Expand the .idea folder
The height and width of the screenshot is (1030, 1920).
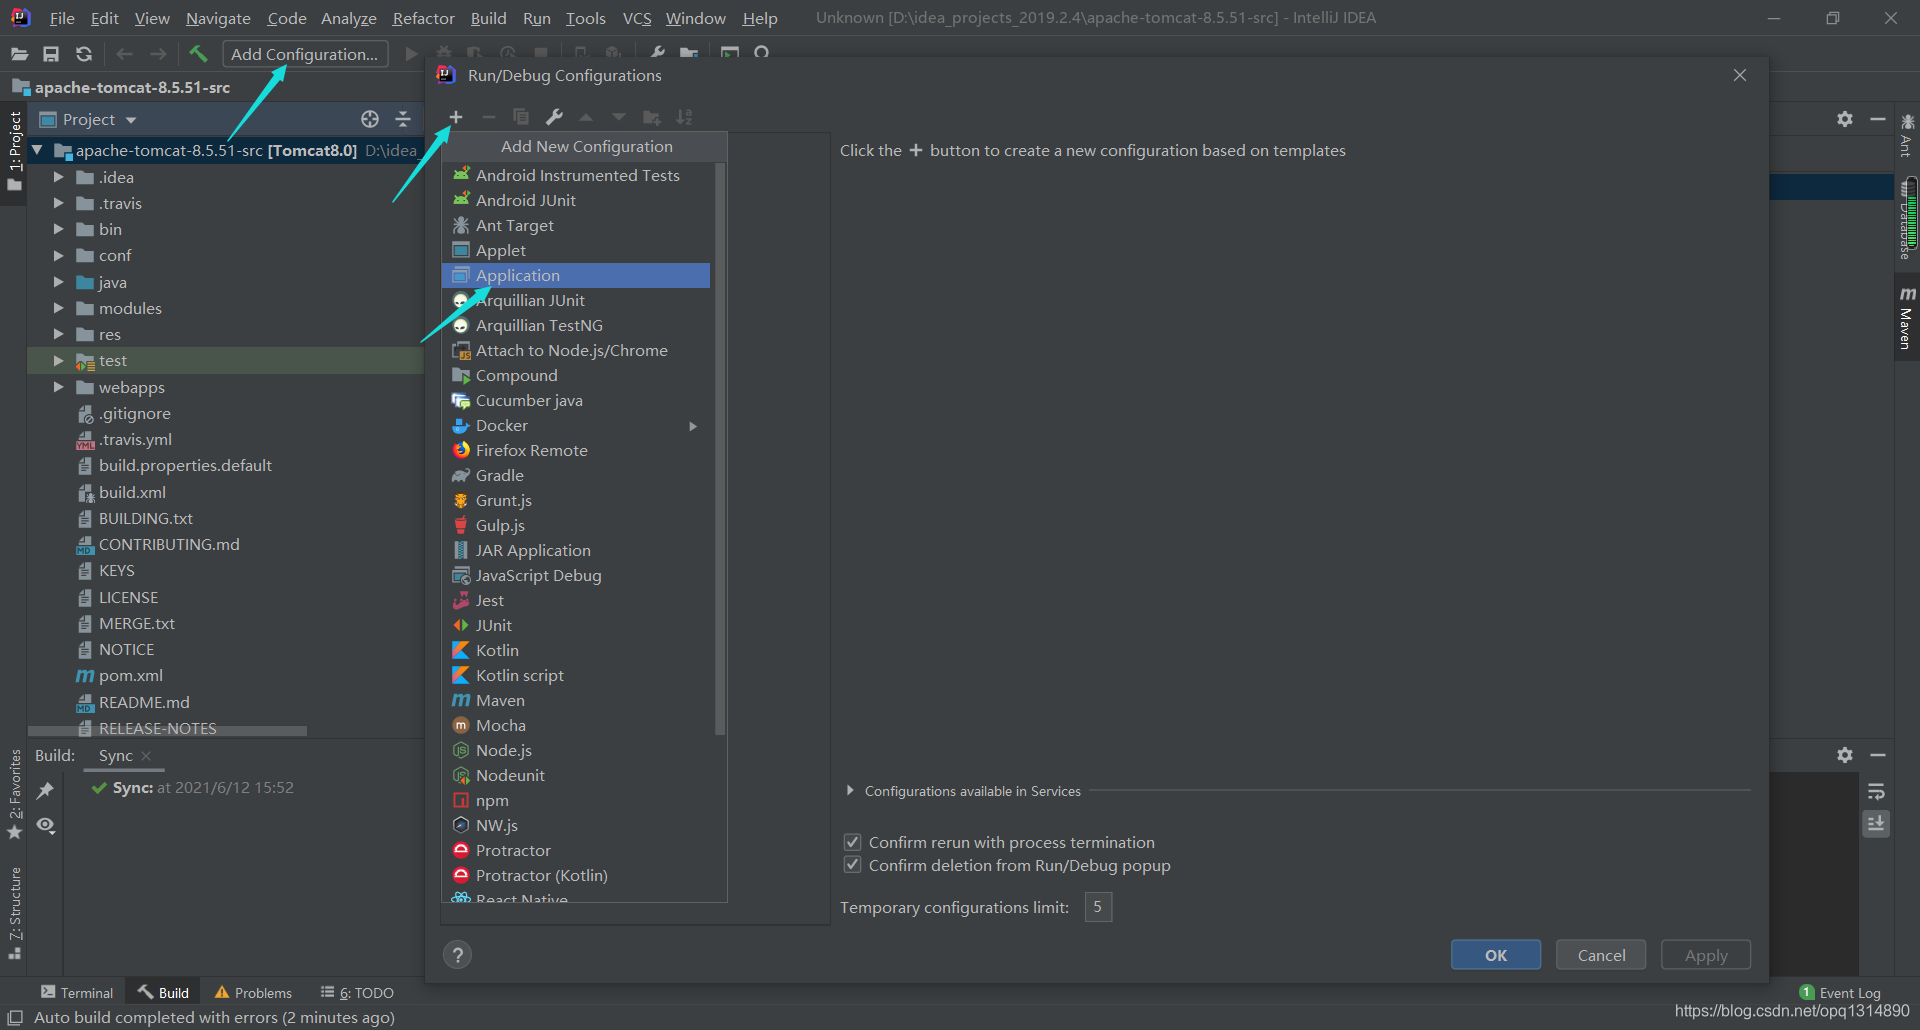click(x=58, y=177)
